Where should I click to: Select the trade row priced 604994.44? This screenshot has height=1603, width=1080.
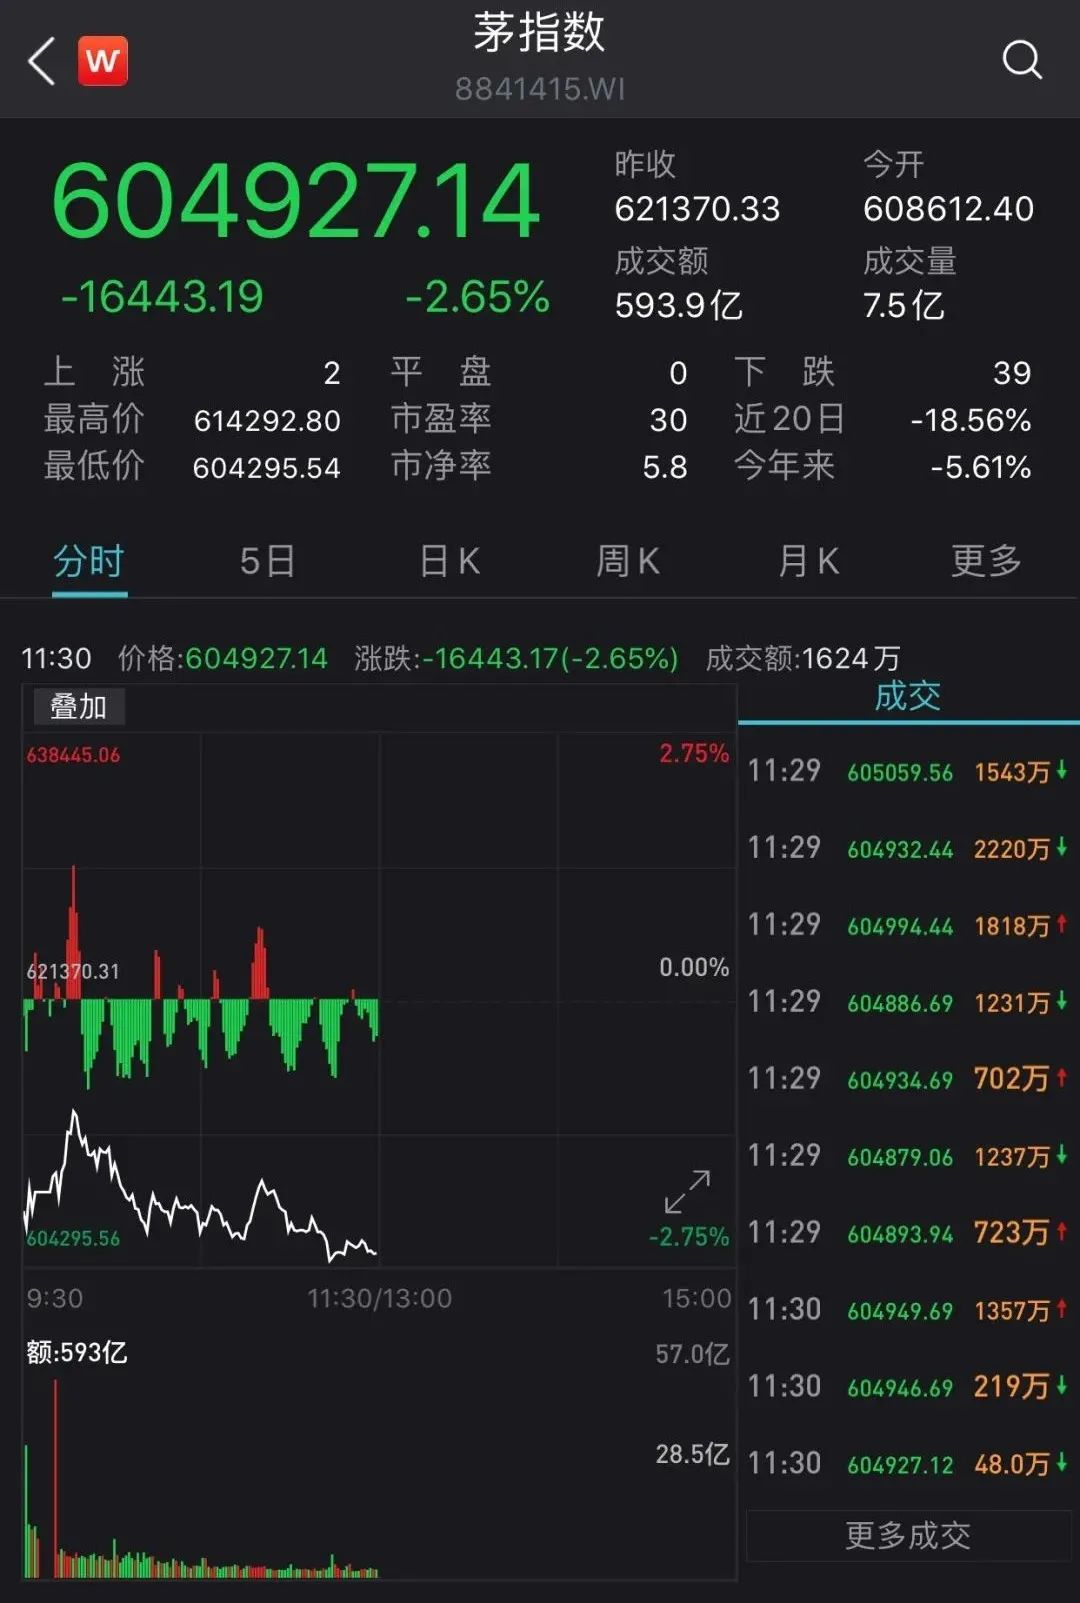pyautogui.click(x=908, y=925)
